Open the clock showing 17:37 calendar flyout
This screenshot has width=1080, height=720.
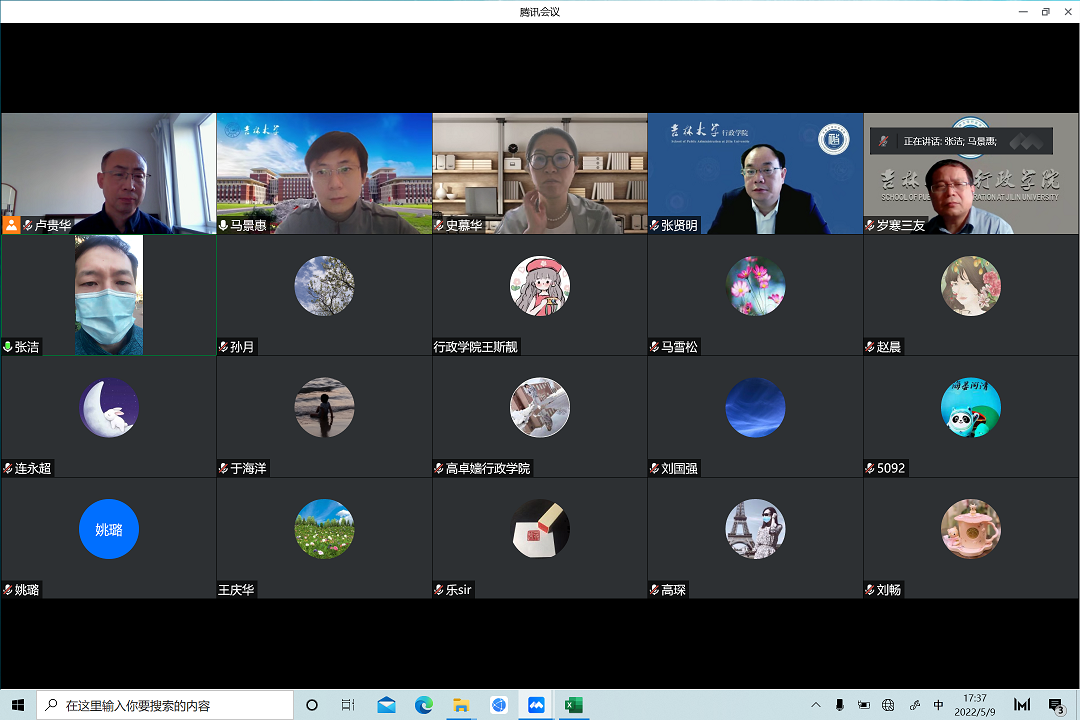975,705
